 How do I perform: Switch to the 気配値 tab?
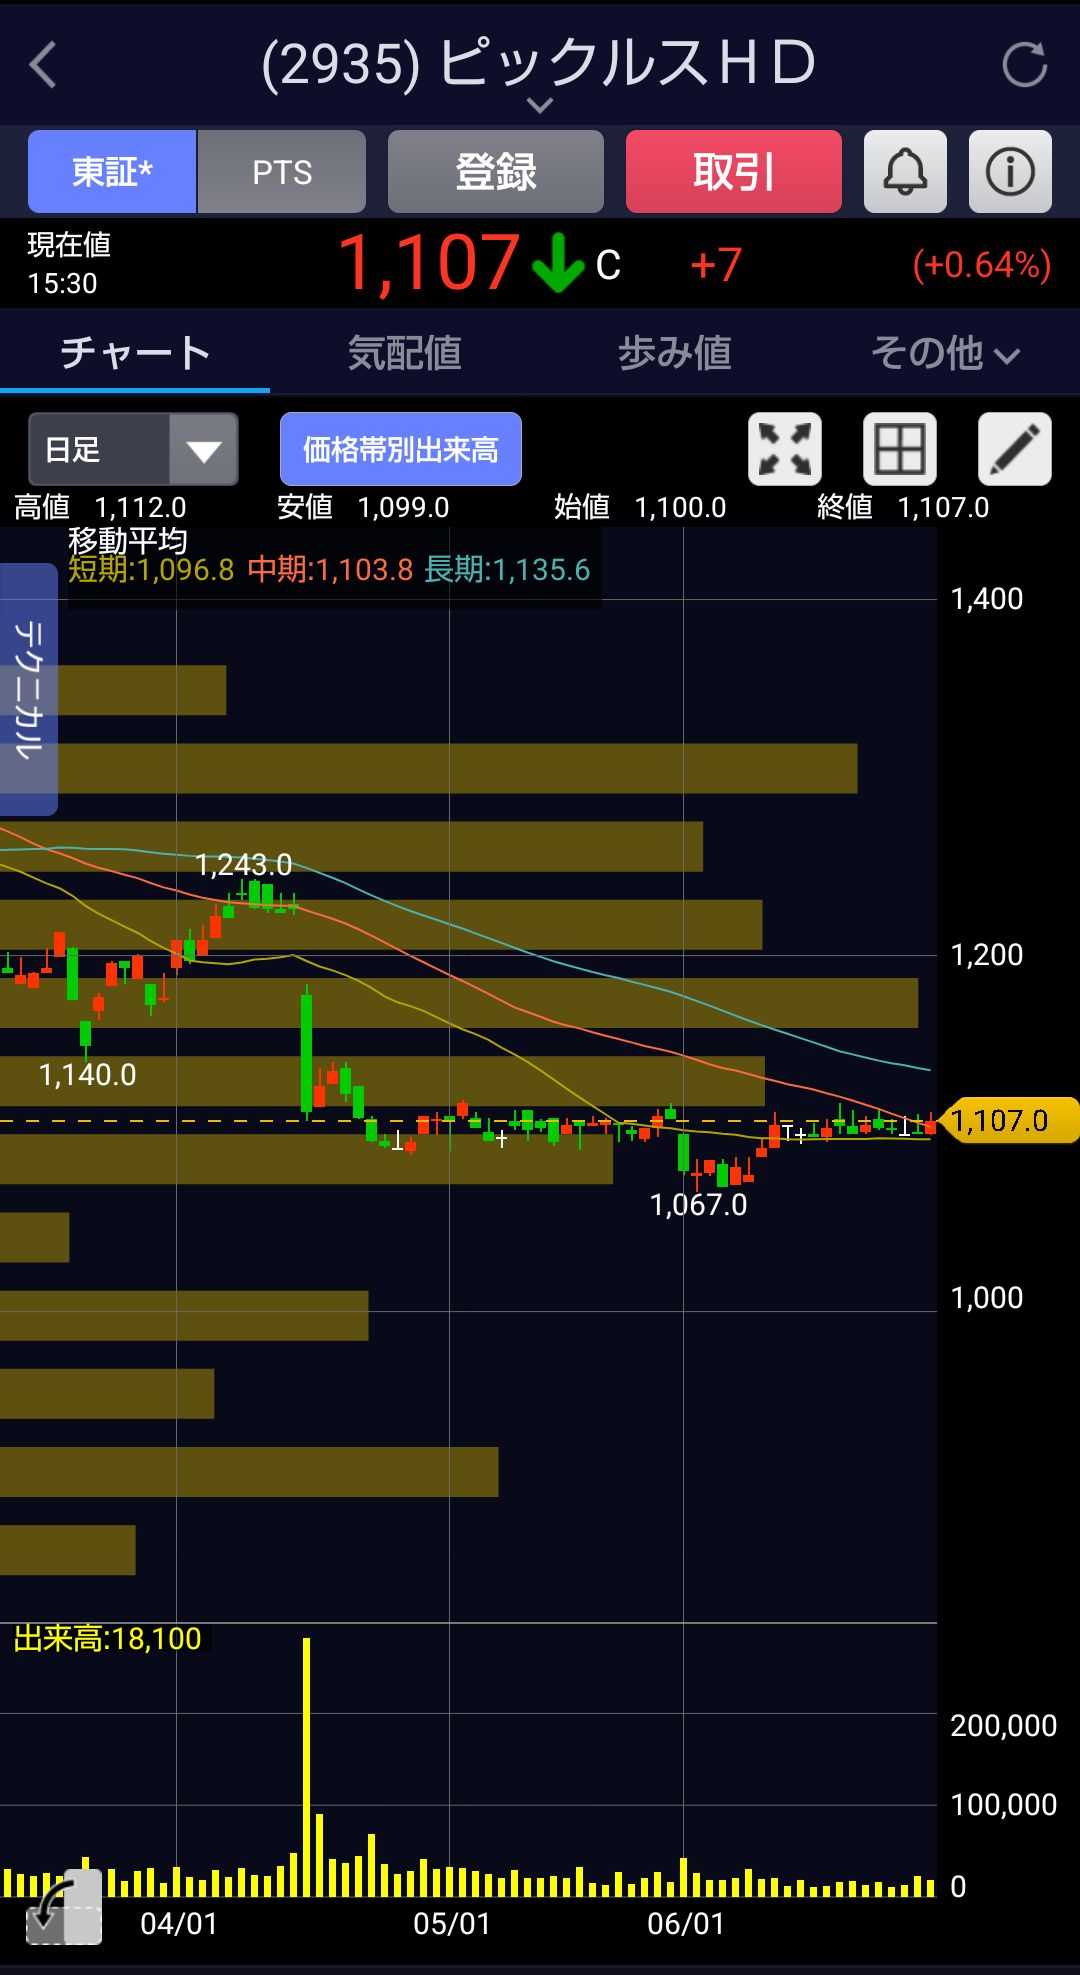pos(405,353)
